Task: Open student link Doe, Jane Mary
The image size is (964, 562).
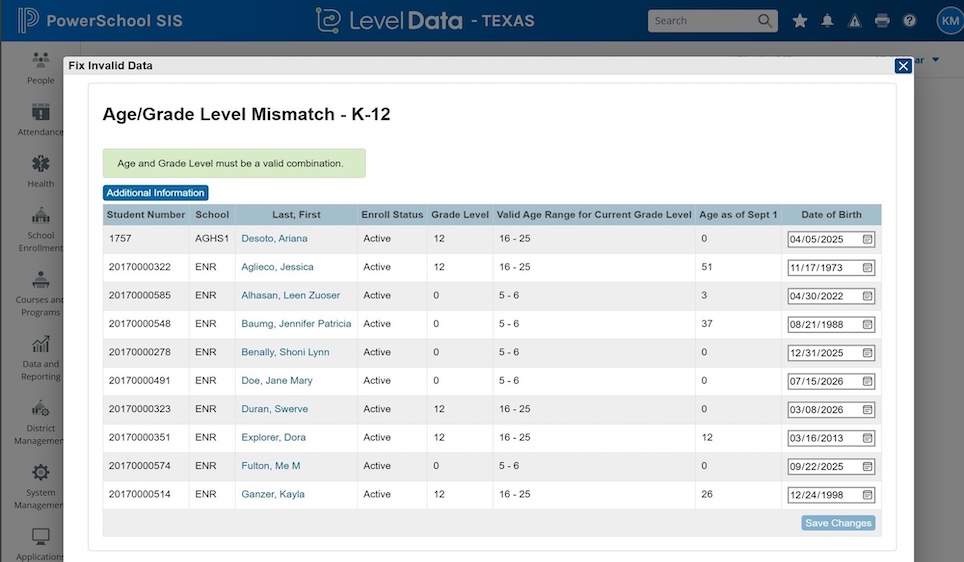Action: pos(277,381)
